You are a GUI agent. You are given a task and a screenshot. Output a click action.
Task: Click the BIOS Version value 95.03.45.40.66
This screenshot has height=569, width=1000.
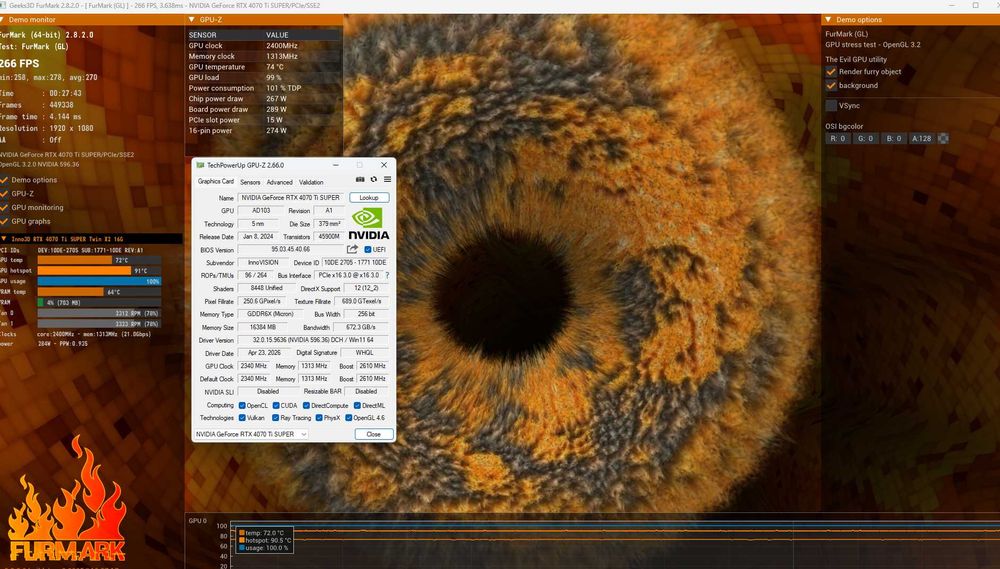pos(291,249)
